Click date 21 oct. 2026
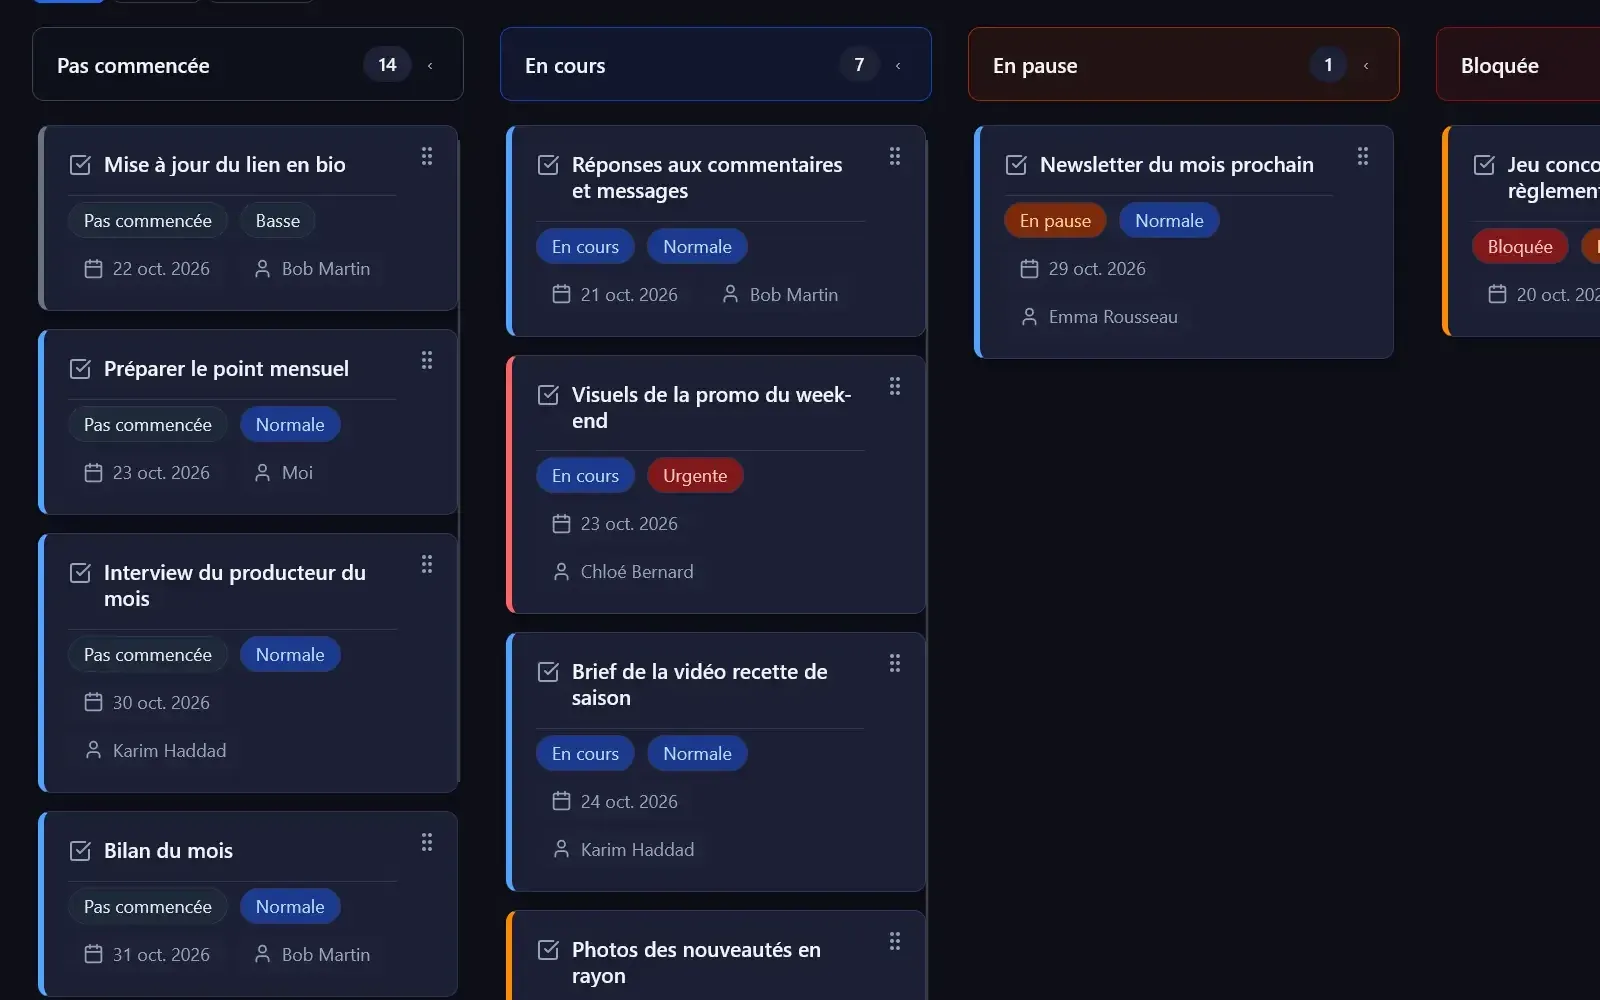1600x1000 pixels. [629, 295]
